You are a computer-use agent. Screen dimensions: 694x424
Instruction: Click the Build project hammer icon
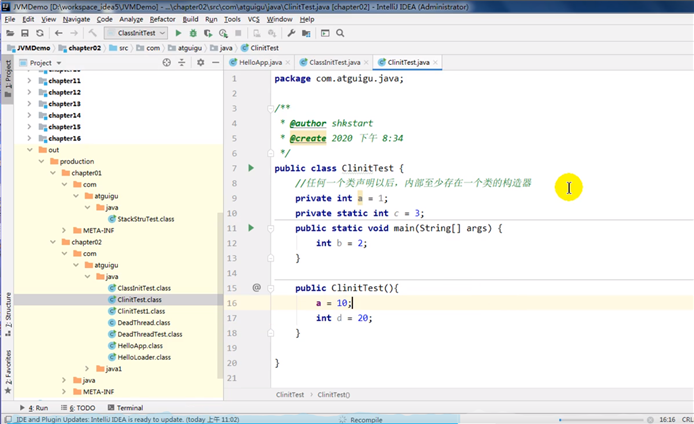pyautogui.click(x=93, y=33)
